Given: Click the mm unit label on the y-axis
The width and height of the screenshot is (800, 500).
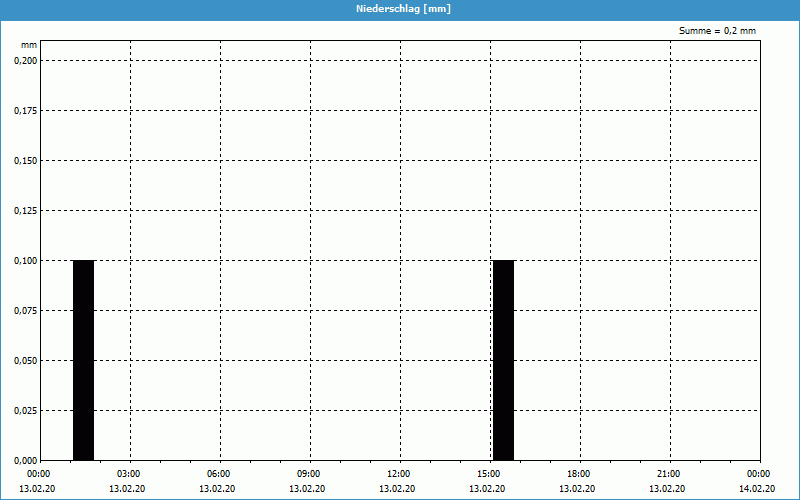Looking at the screenshot, I should (x=29, y=46).
